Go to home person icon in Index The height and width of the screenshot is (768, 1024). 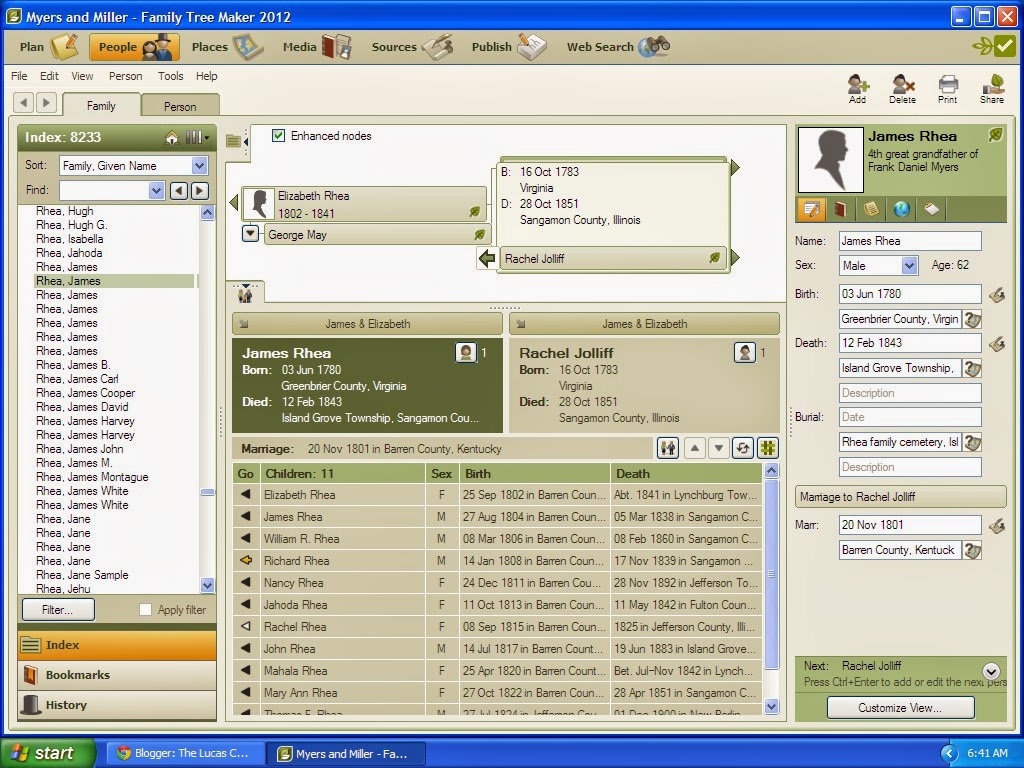(172, 137)
